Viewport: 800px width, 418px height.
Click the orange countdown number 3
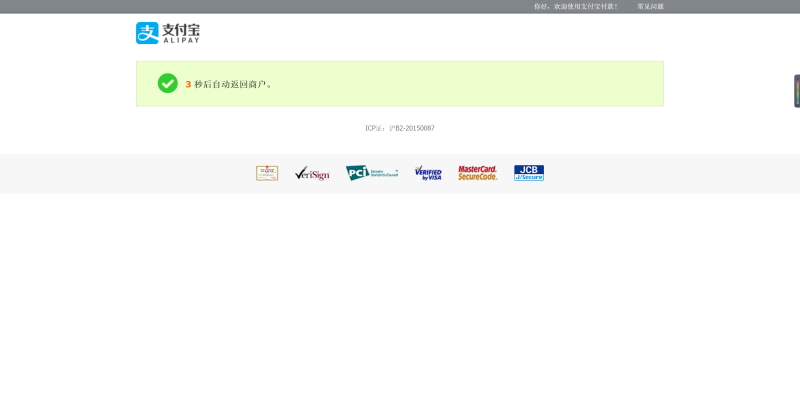pos(188,84)
